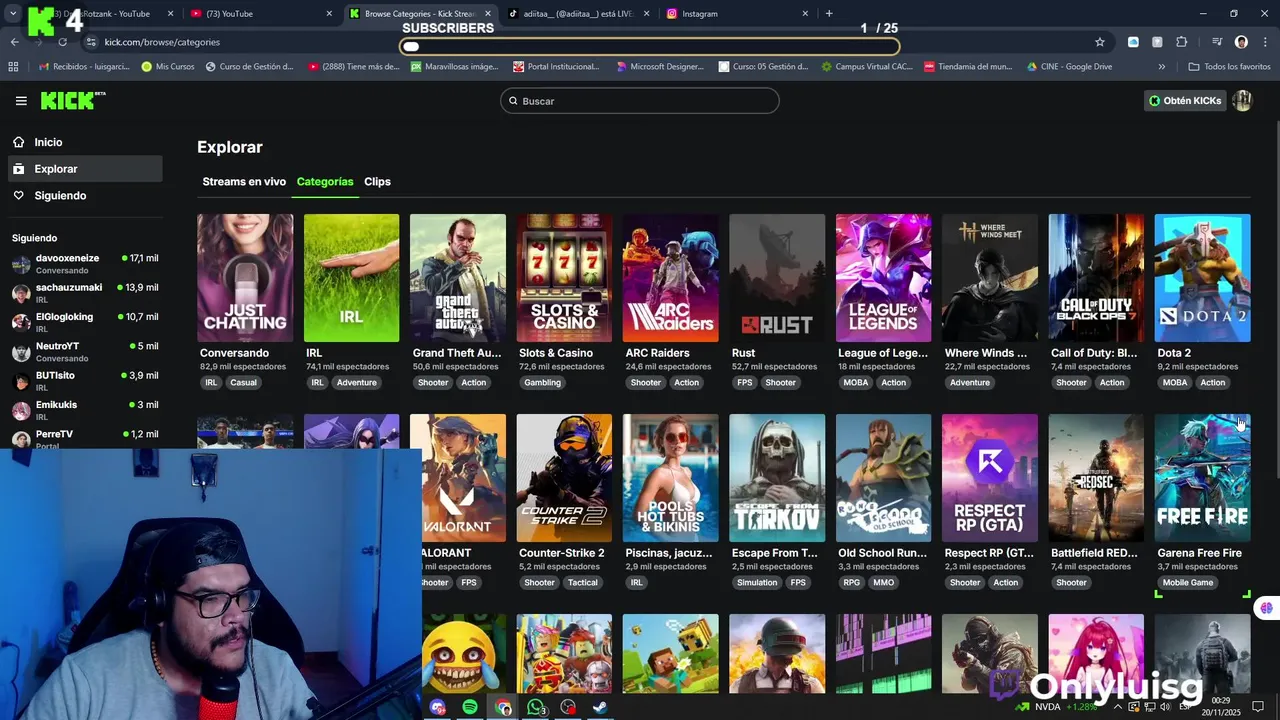This screenshot has height=720, width=1280.
Task: Open Chrome three-dot menu
Action: [1265, 42]
